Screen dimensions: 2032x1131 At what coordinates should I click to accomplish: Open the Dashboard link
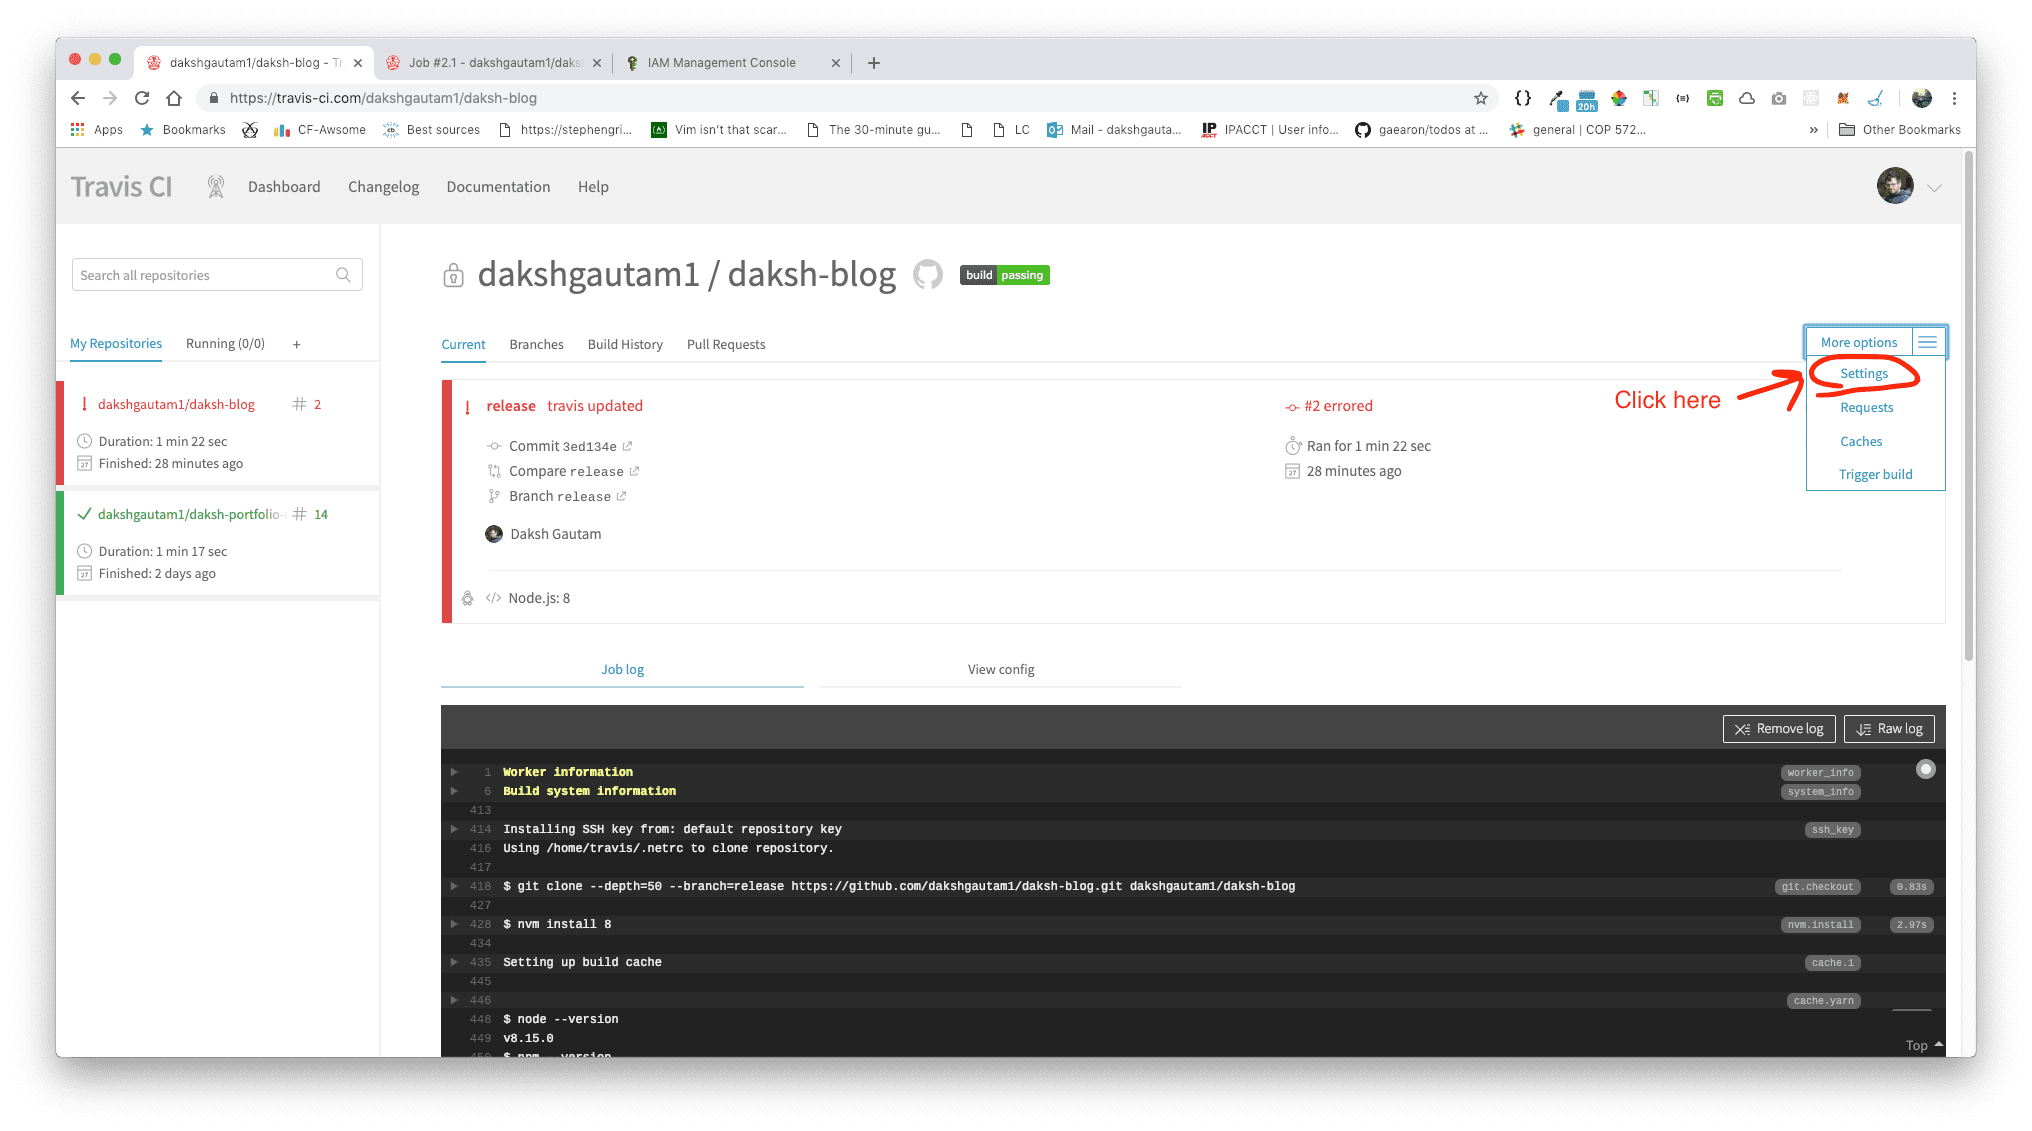tap(284, 187)
